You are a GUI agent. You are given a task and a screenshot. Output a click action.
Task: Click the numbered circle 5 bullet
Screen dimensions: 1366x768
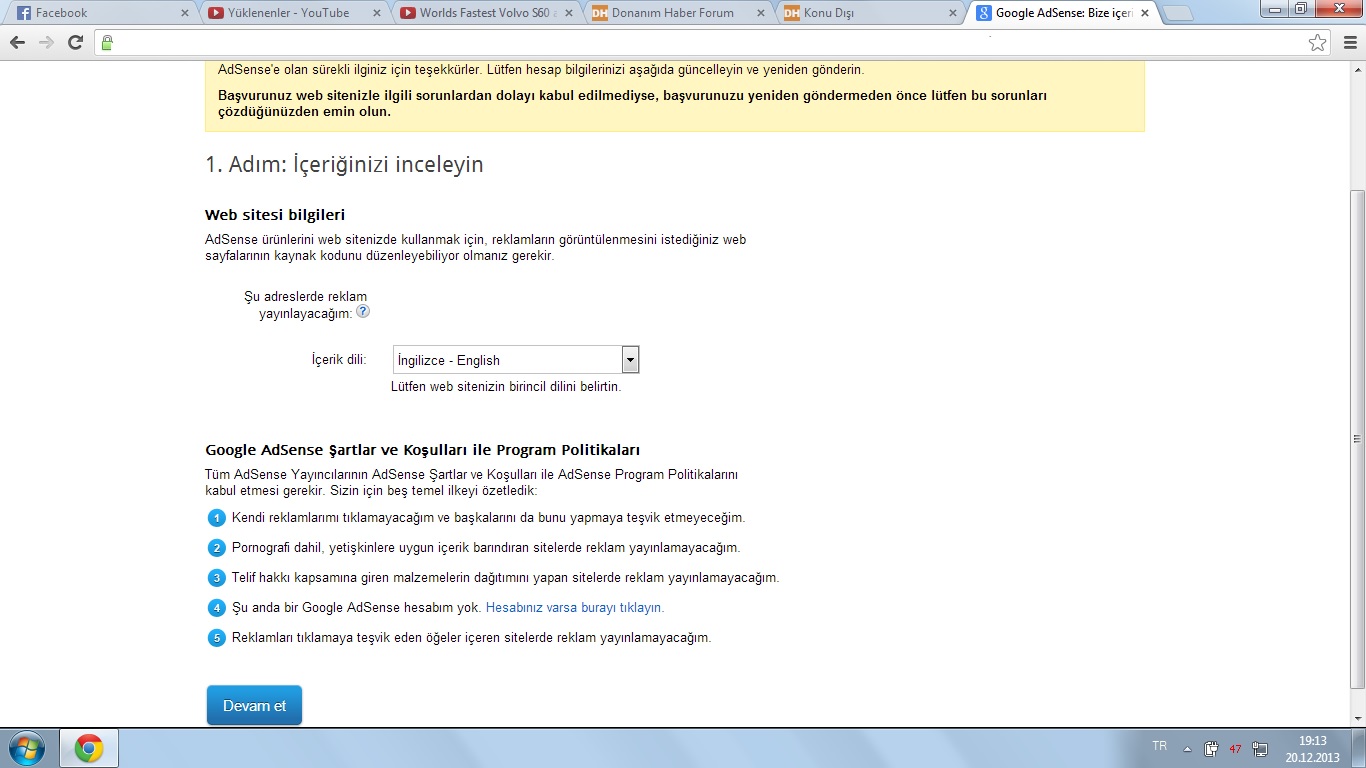217,638
